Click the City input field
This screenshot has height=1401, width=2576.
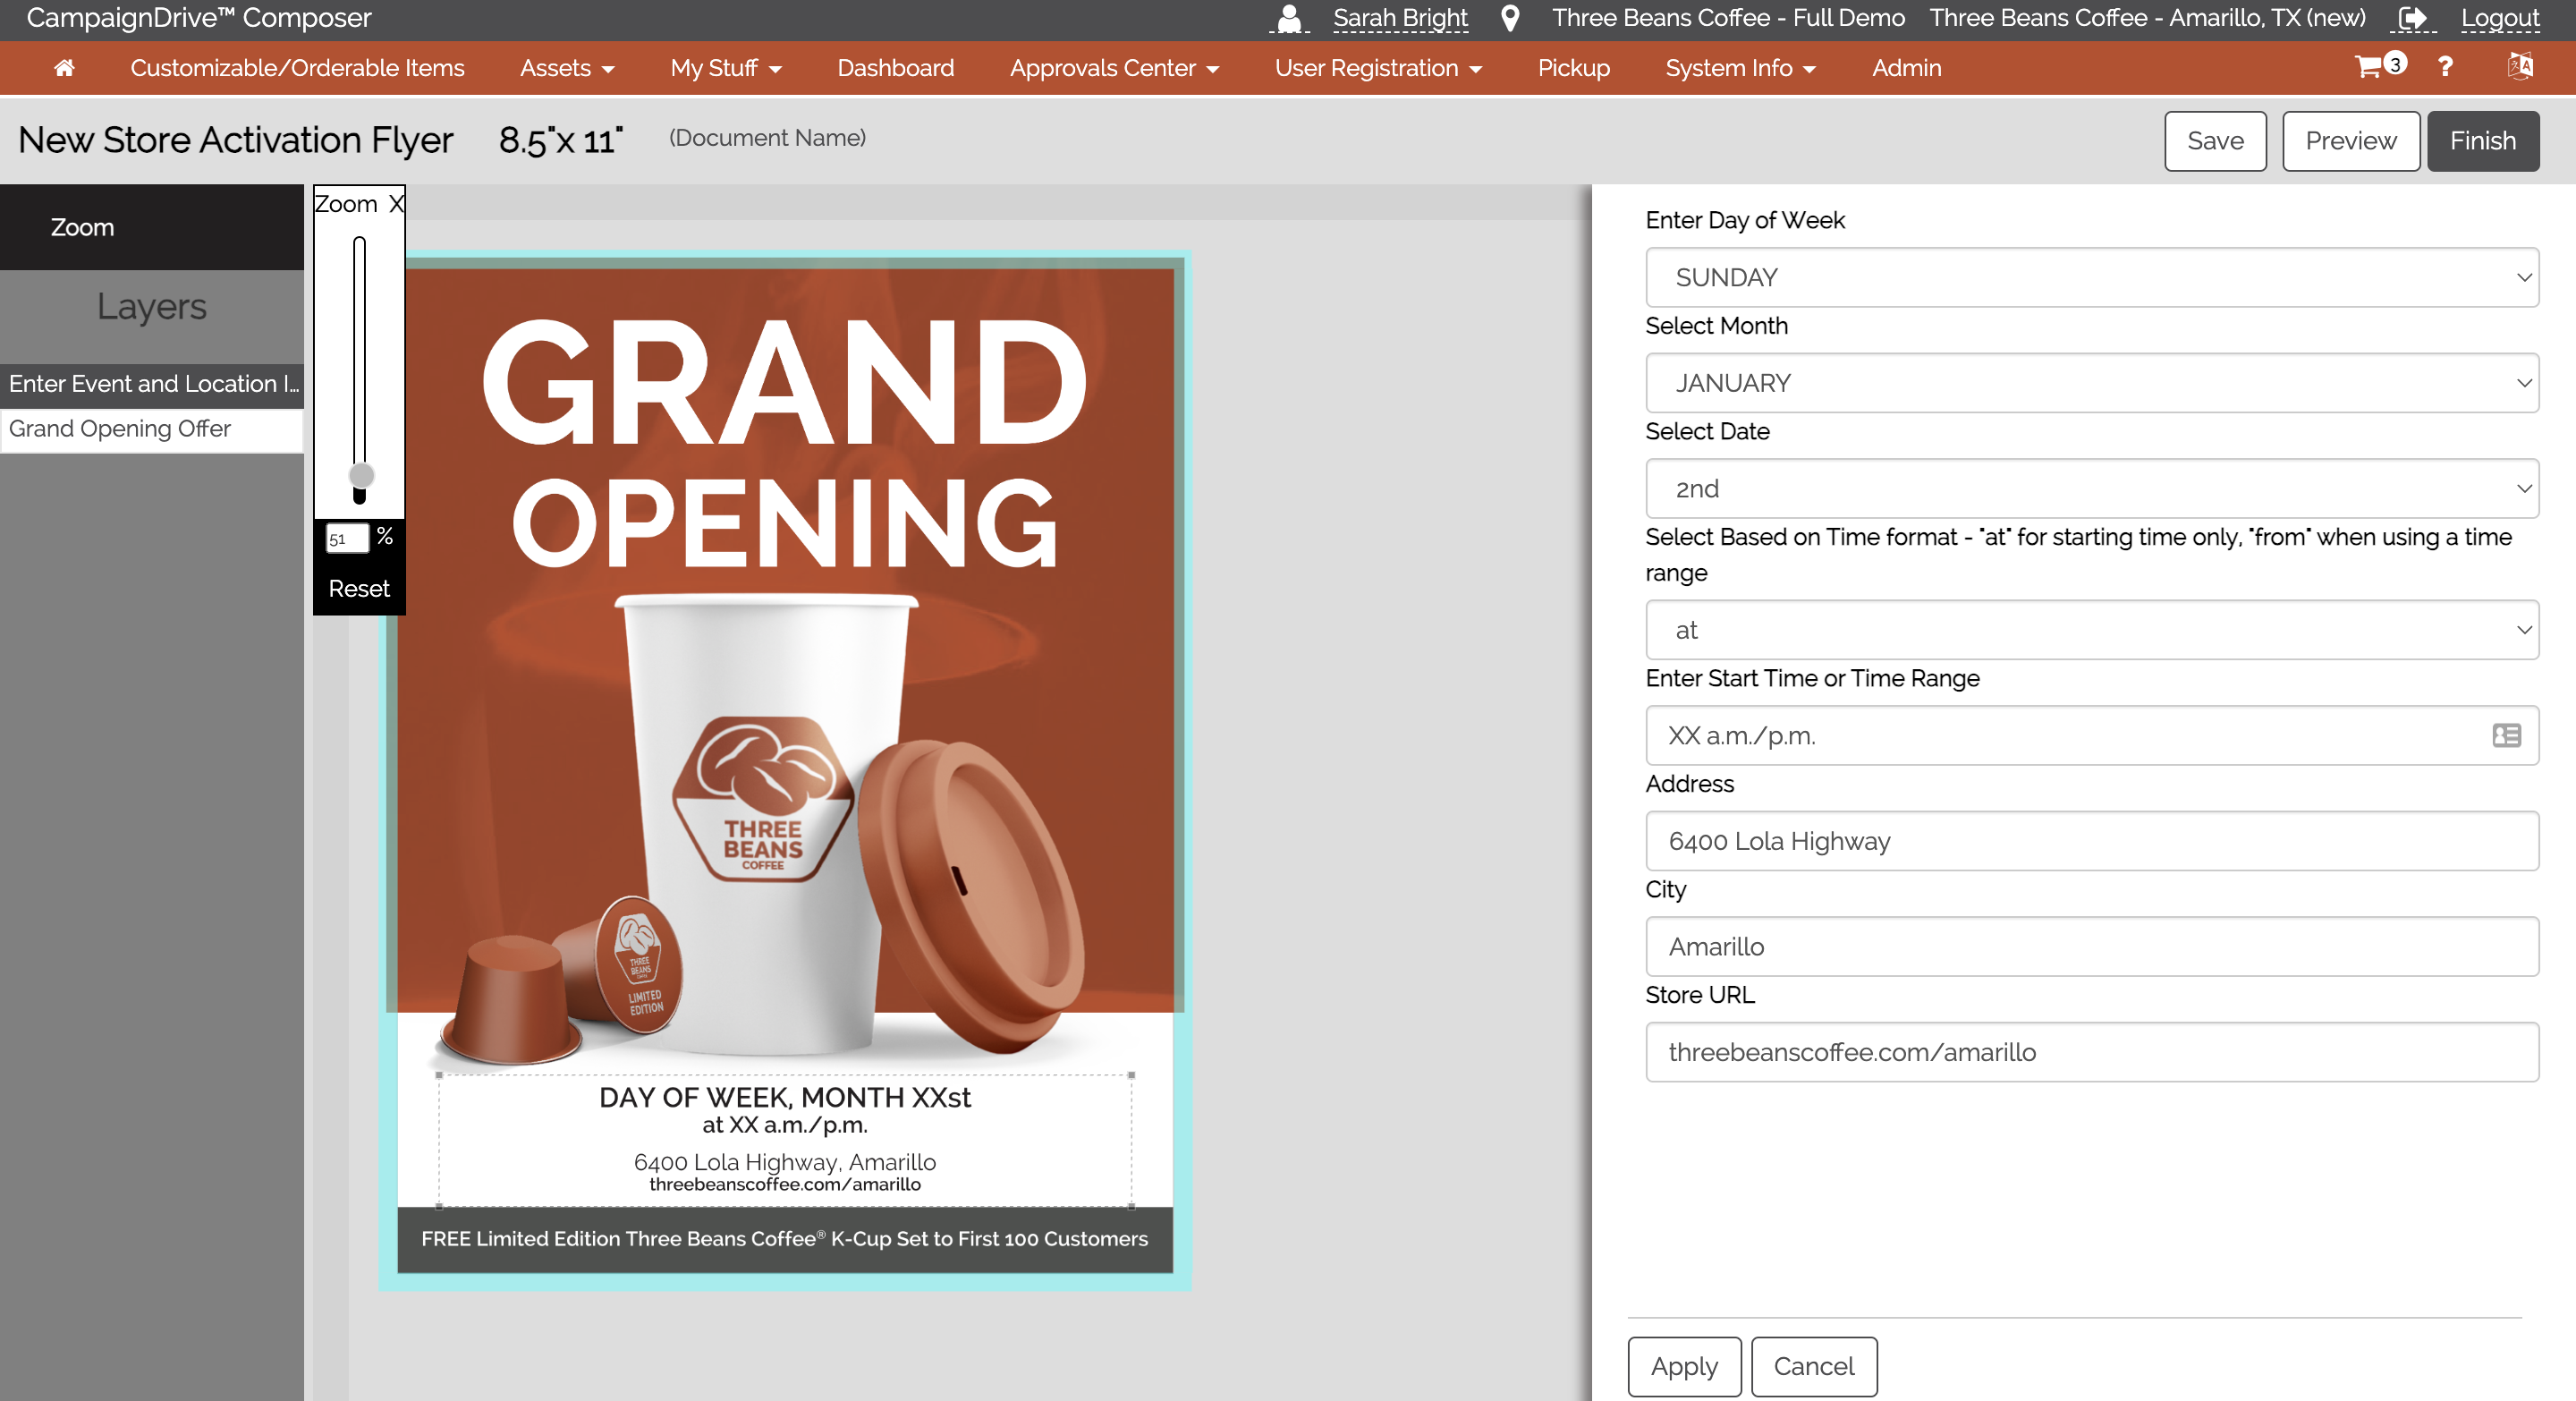tap(2092, 947)
